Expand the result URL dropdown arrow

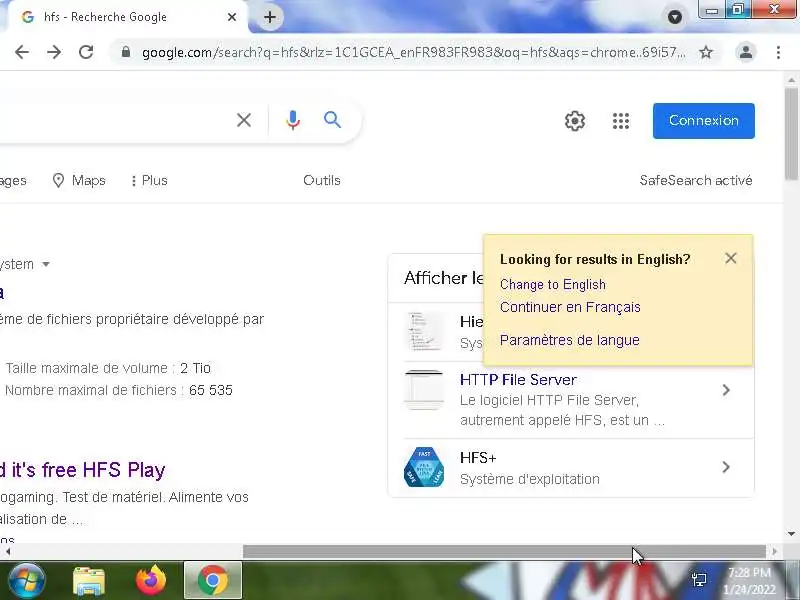[46, 264]
